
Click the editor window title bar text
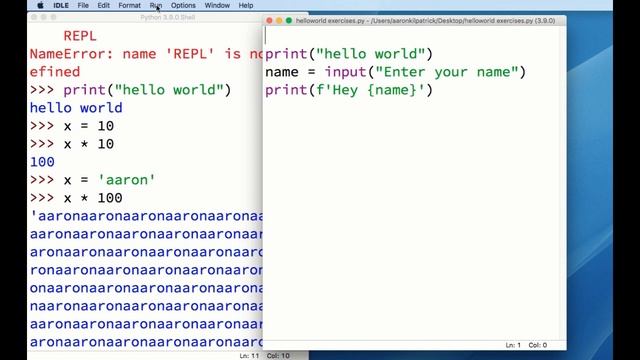[425, 20]
